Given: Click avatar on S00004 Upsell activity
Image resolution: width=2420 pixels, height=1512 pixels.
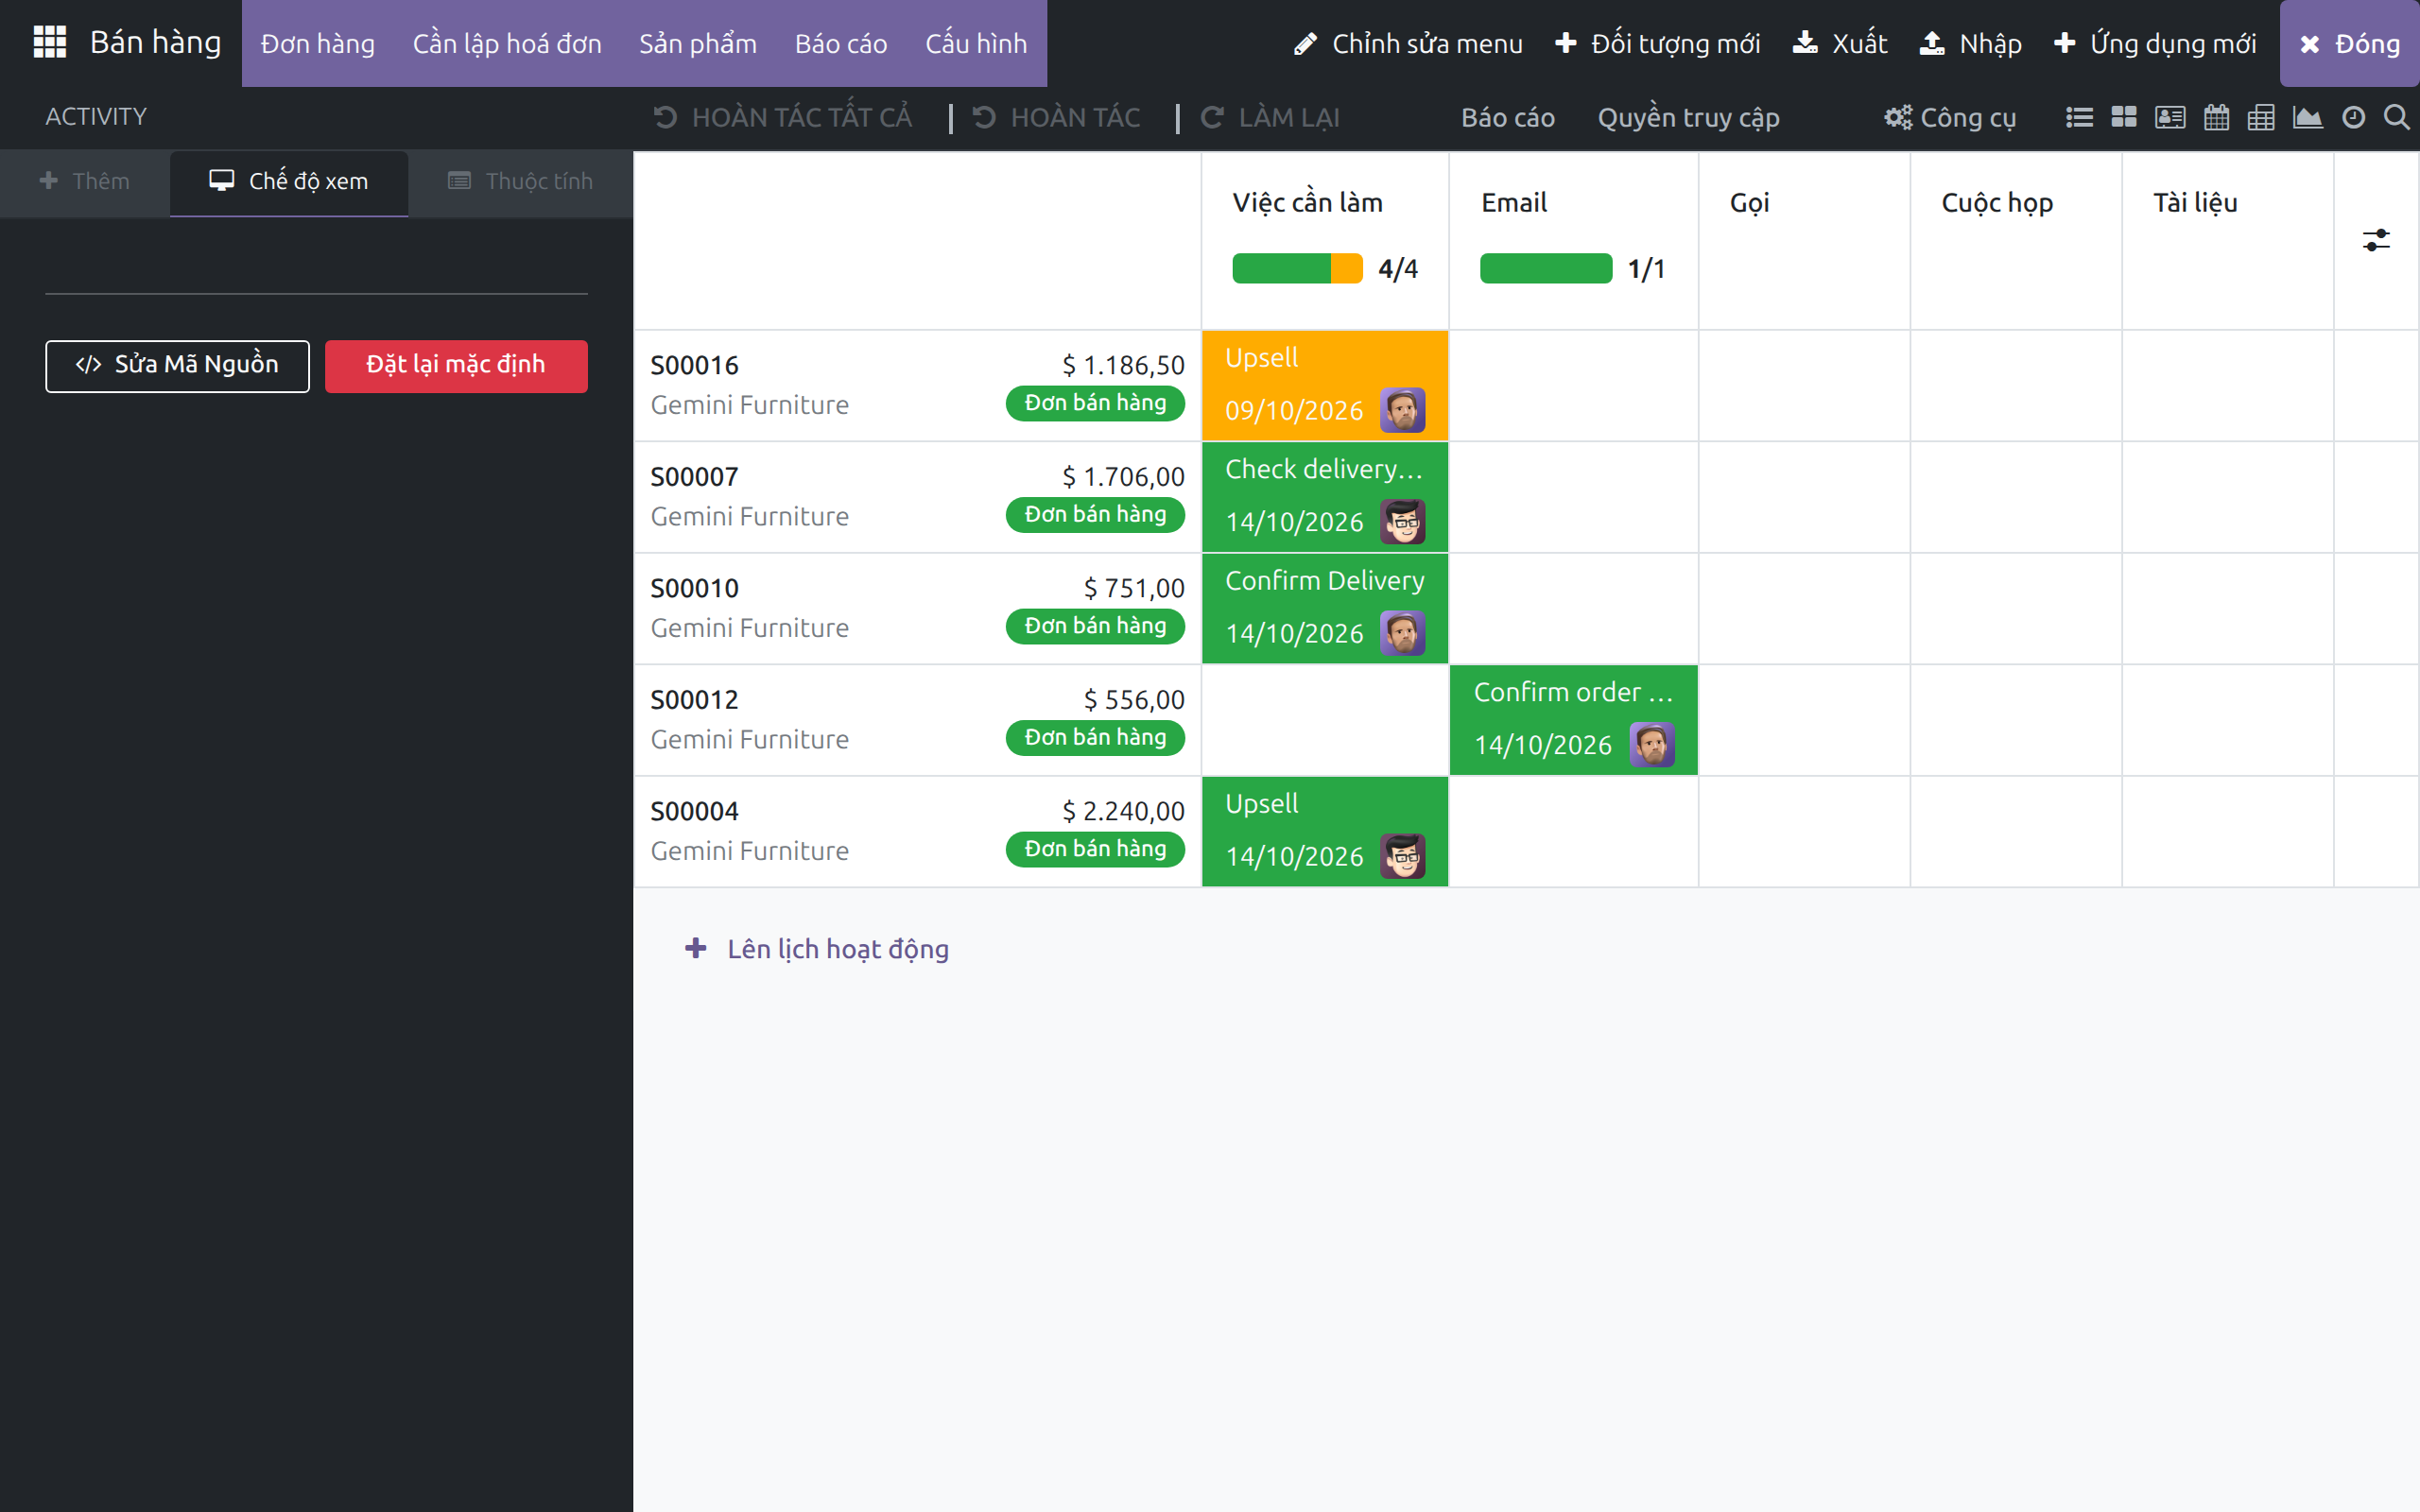Looking at the screenshot, I should [1402, 856].
